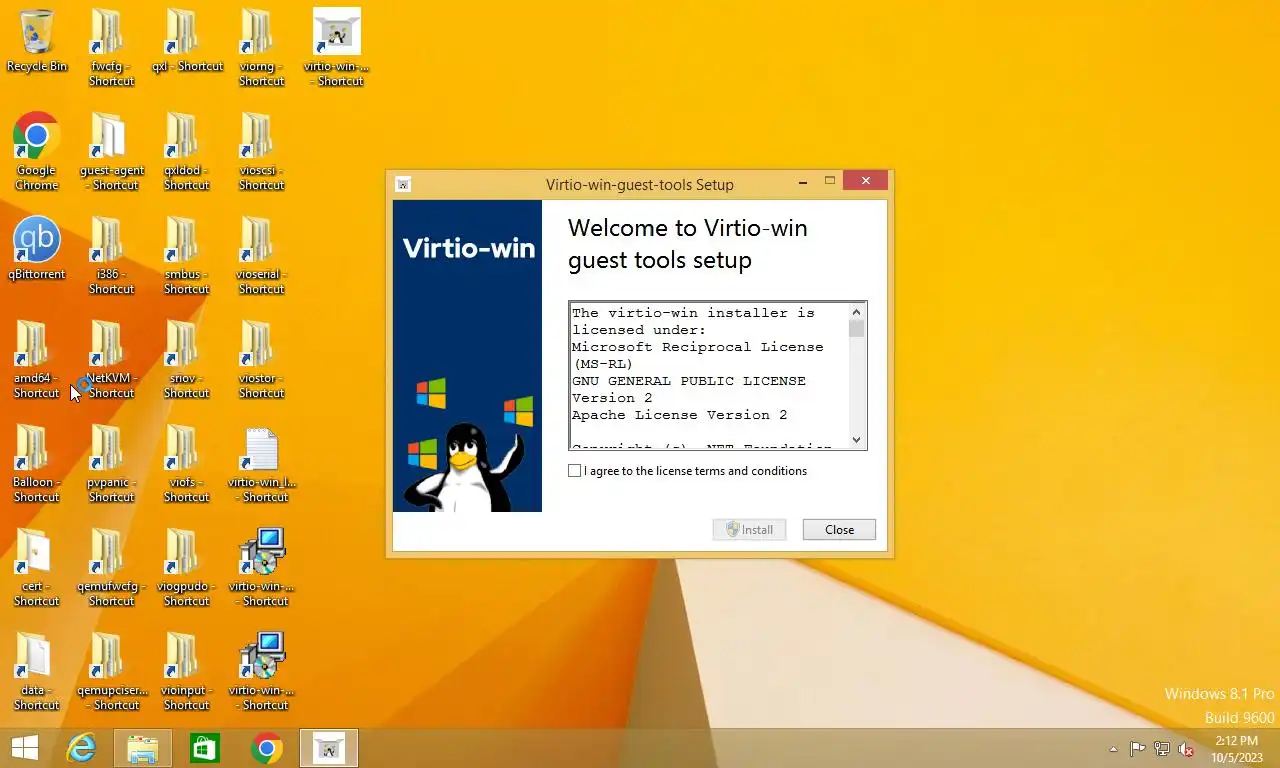1280x768 pixels.
Task: Maximize the Virtio-win-guest-tools Setup window
Action: click(x=830, y=182)
